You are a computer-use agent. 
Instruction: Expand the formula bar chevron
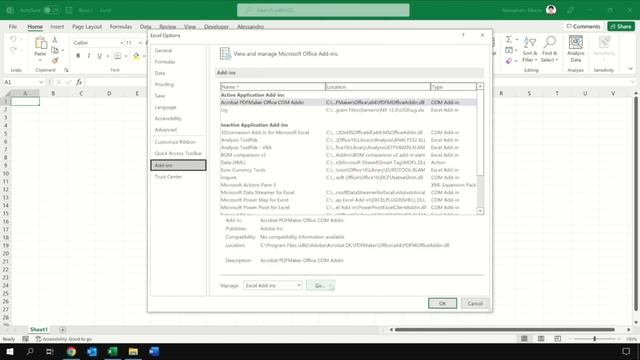click(632, 82)
